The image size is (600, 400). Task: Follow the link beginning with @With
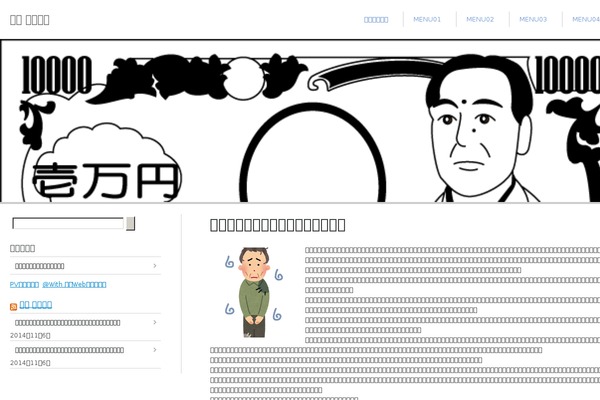pos(74,284)
